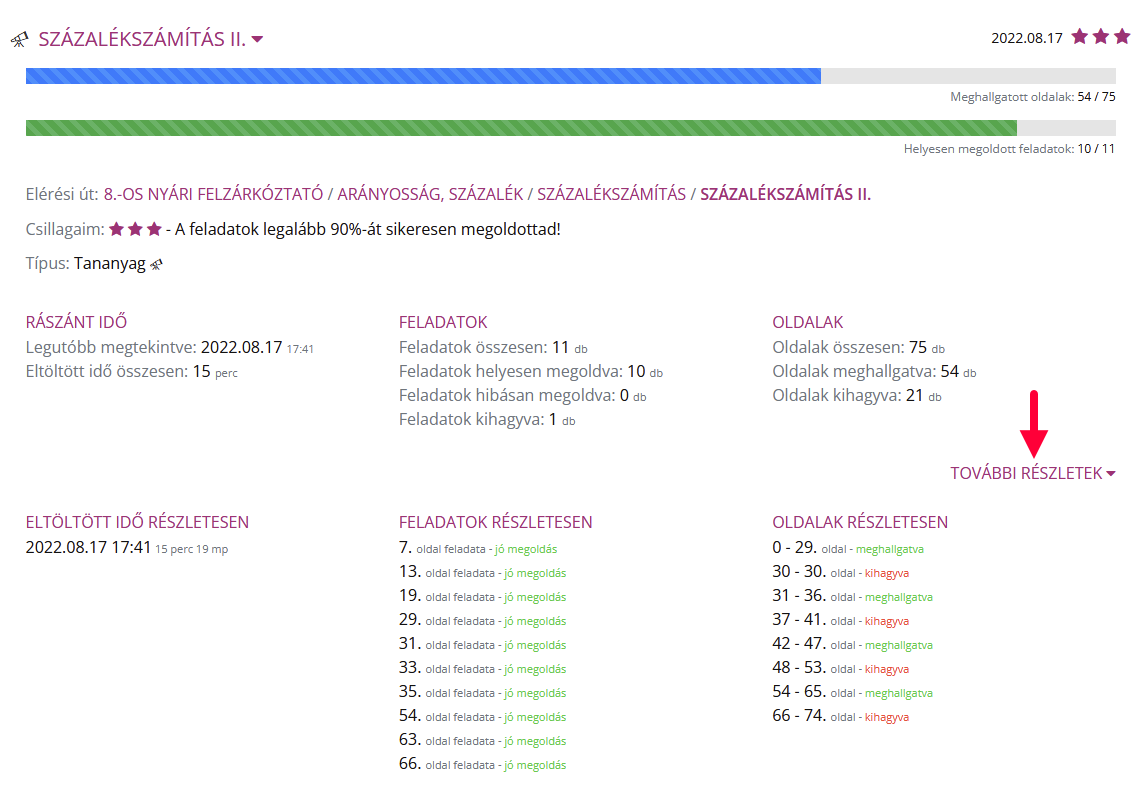The height and width of the screenshot is (798, 1139).
Task: Click the star icons in the Csillagaim row
Action: pyautogui.click(x=134, y=229)
